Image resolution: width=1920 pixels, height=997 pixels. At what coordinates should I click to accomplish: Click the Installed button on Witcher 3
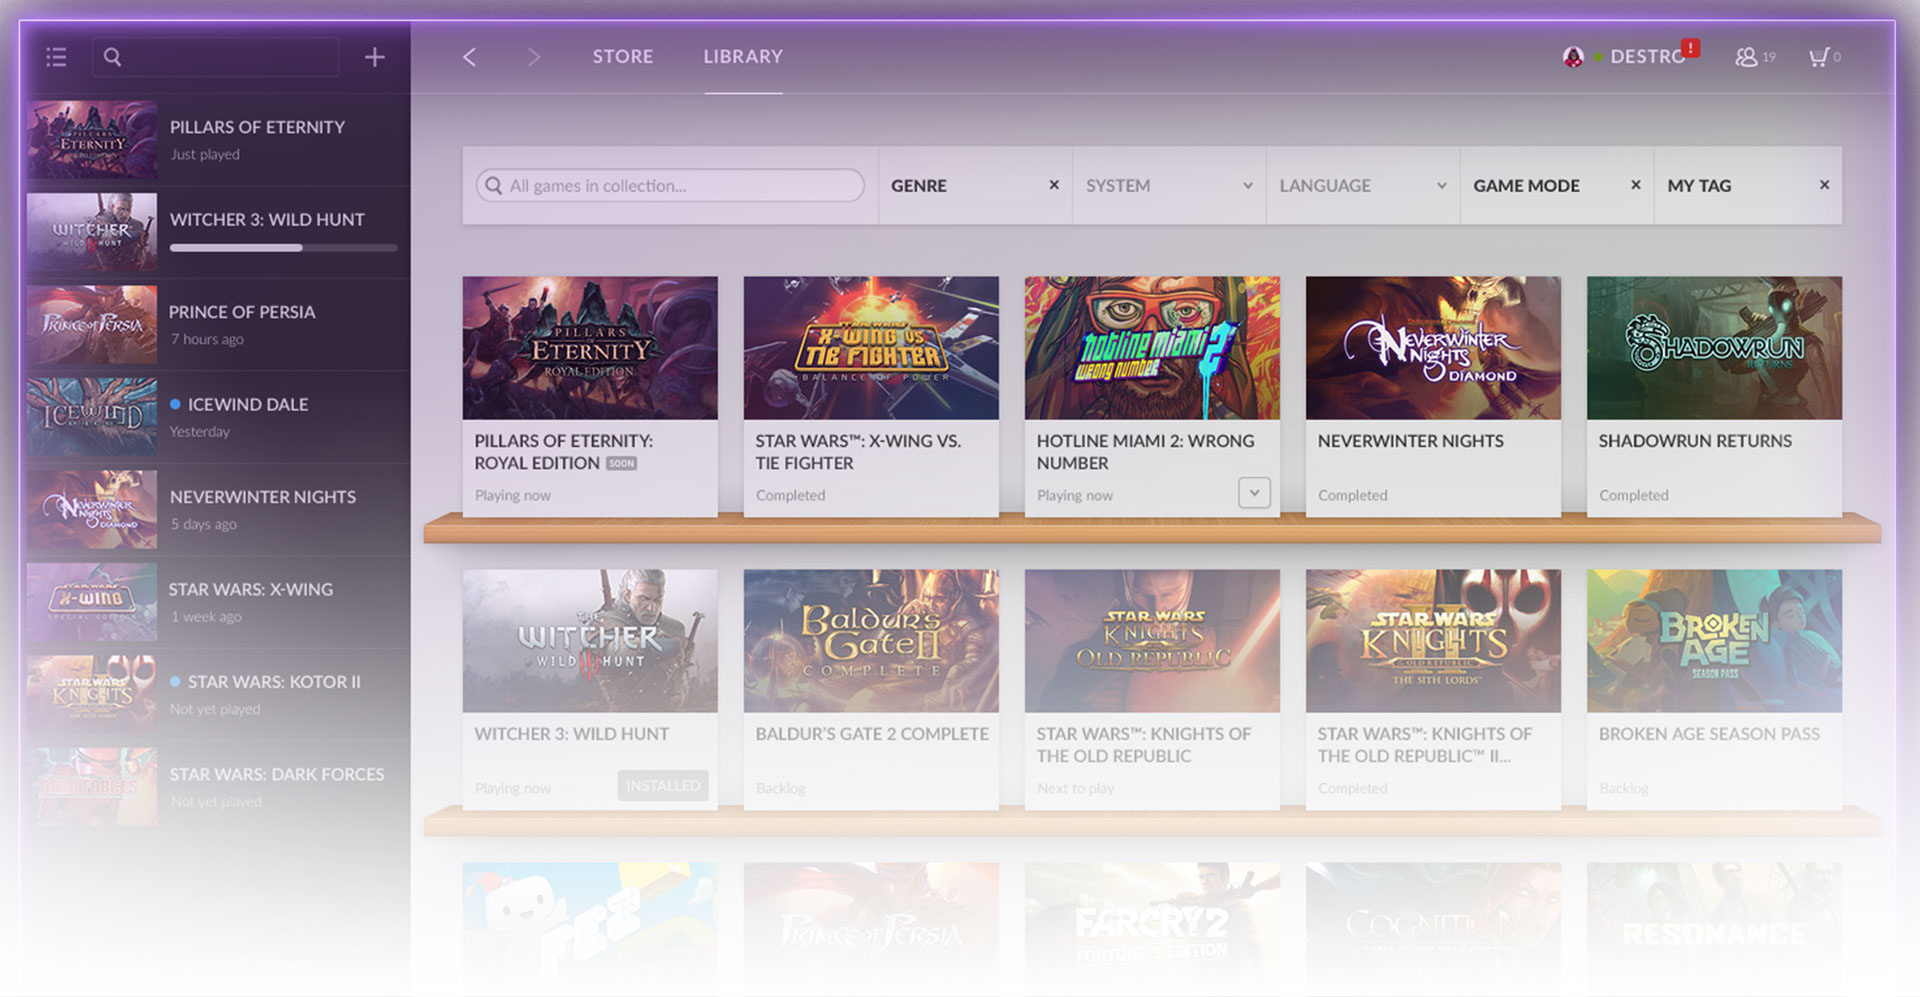point(663,786)
